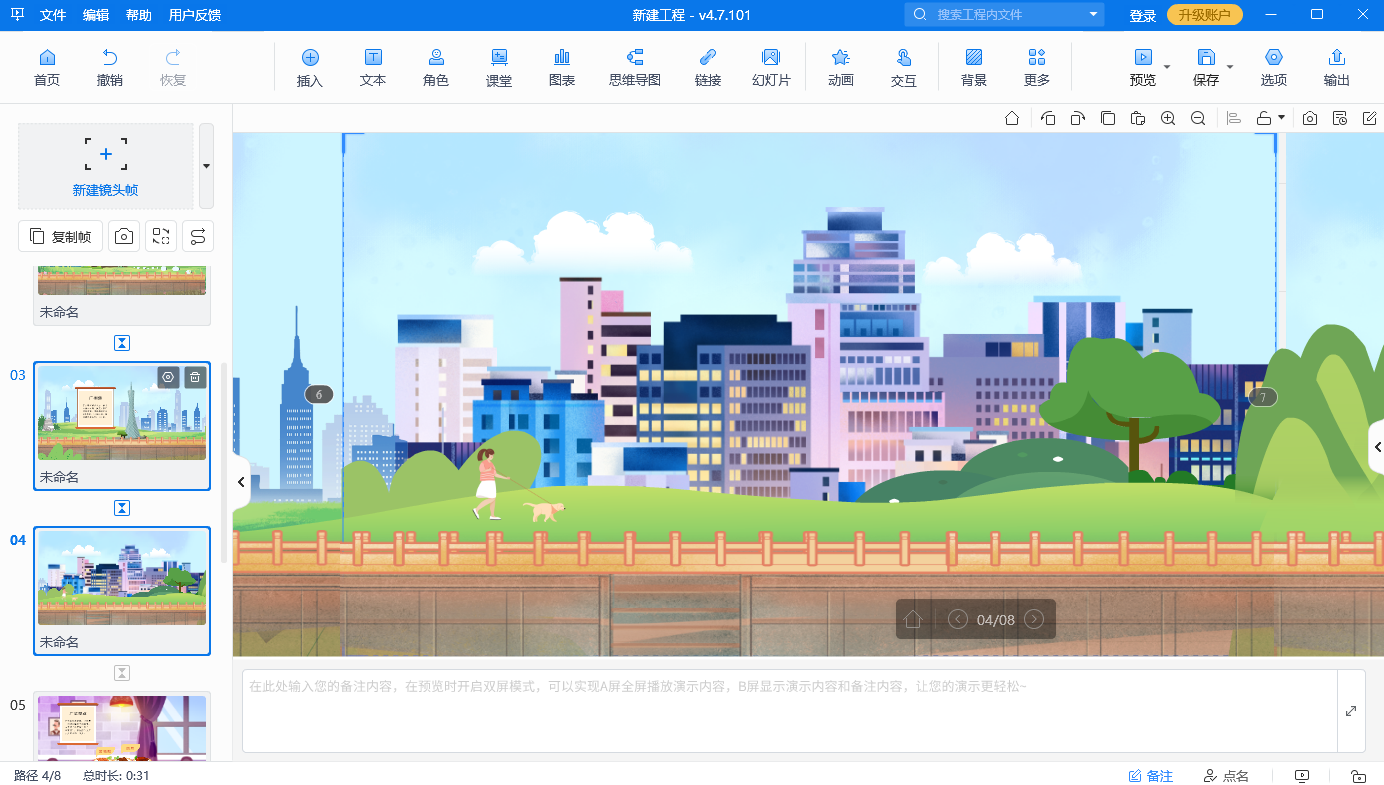Click the copy icon in canvas toolbar
1384x785 pixels.
1108,118
